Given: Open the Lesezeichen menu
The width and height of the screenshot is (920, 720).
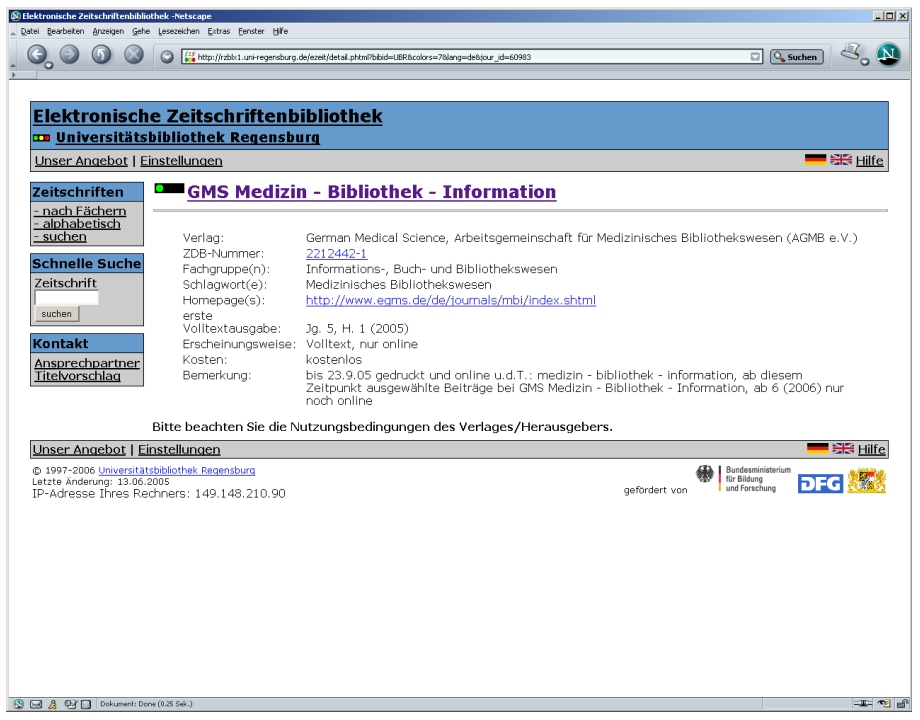Looking at the screenshot, I should coord(180,30).
